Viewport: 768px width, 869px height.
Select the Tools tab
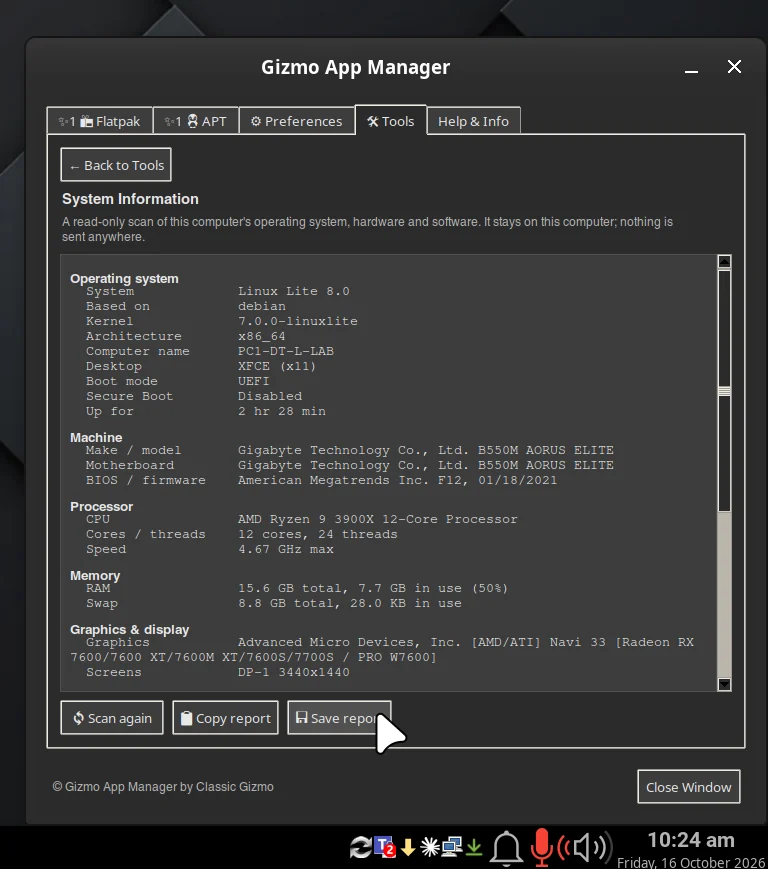391,121
